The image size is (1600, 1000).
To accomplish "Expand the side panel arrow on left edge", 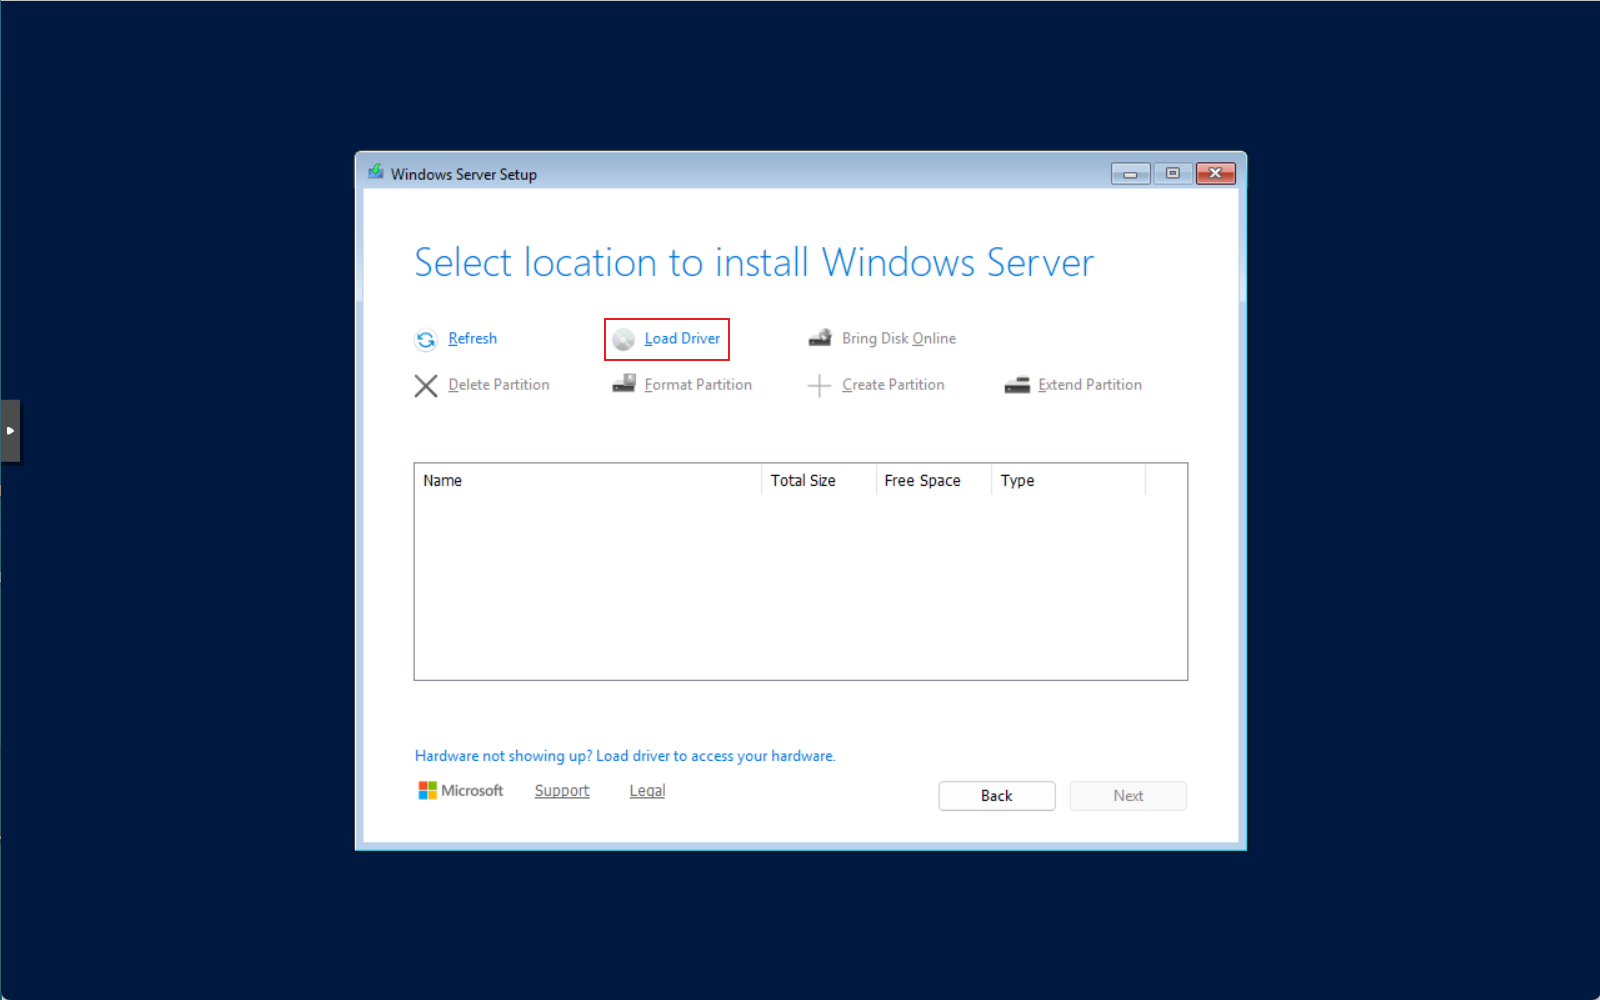I will 10,431.
